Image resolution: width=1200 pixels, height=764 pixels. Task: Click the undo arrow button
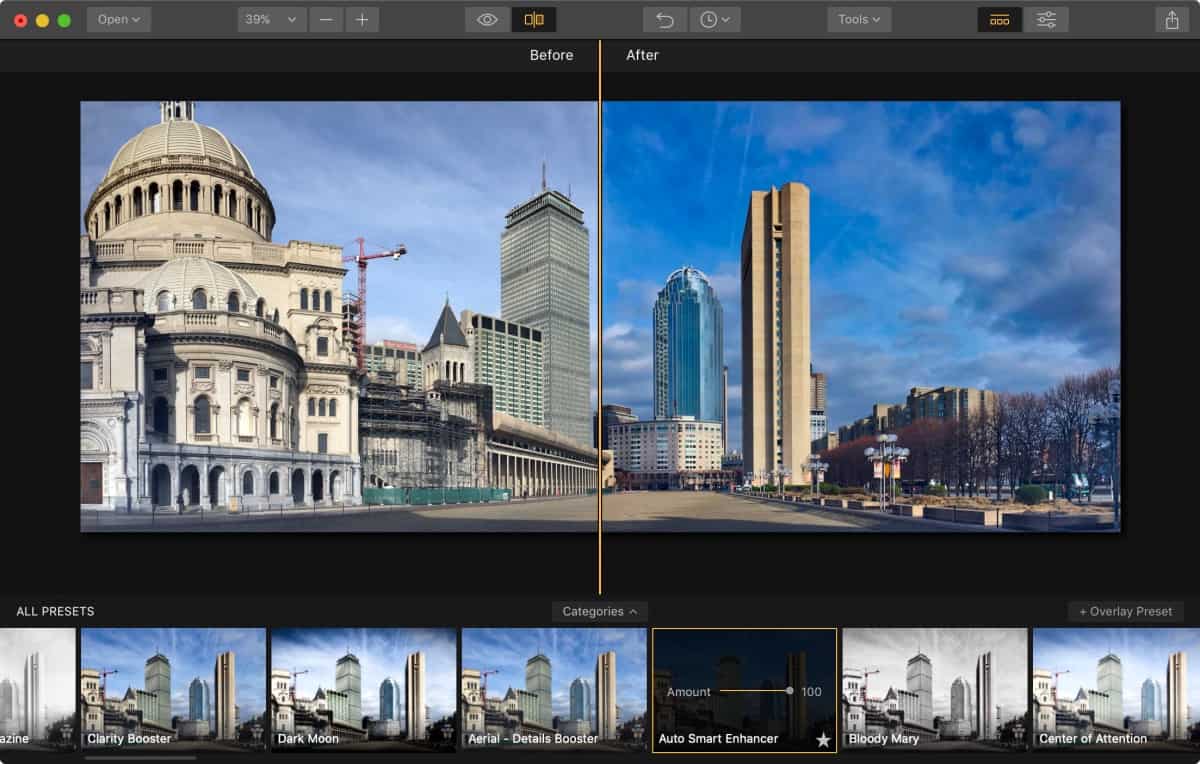coord(665,19)
